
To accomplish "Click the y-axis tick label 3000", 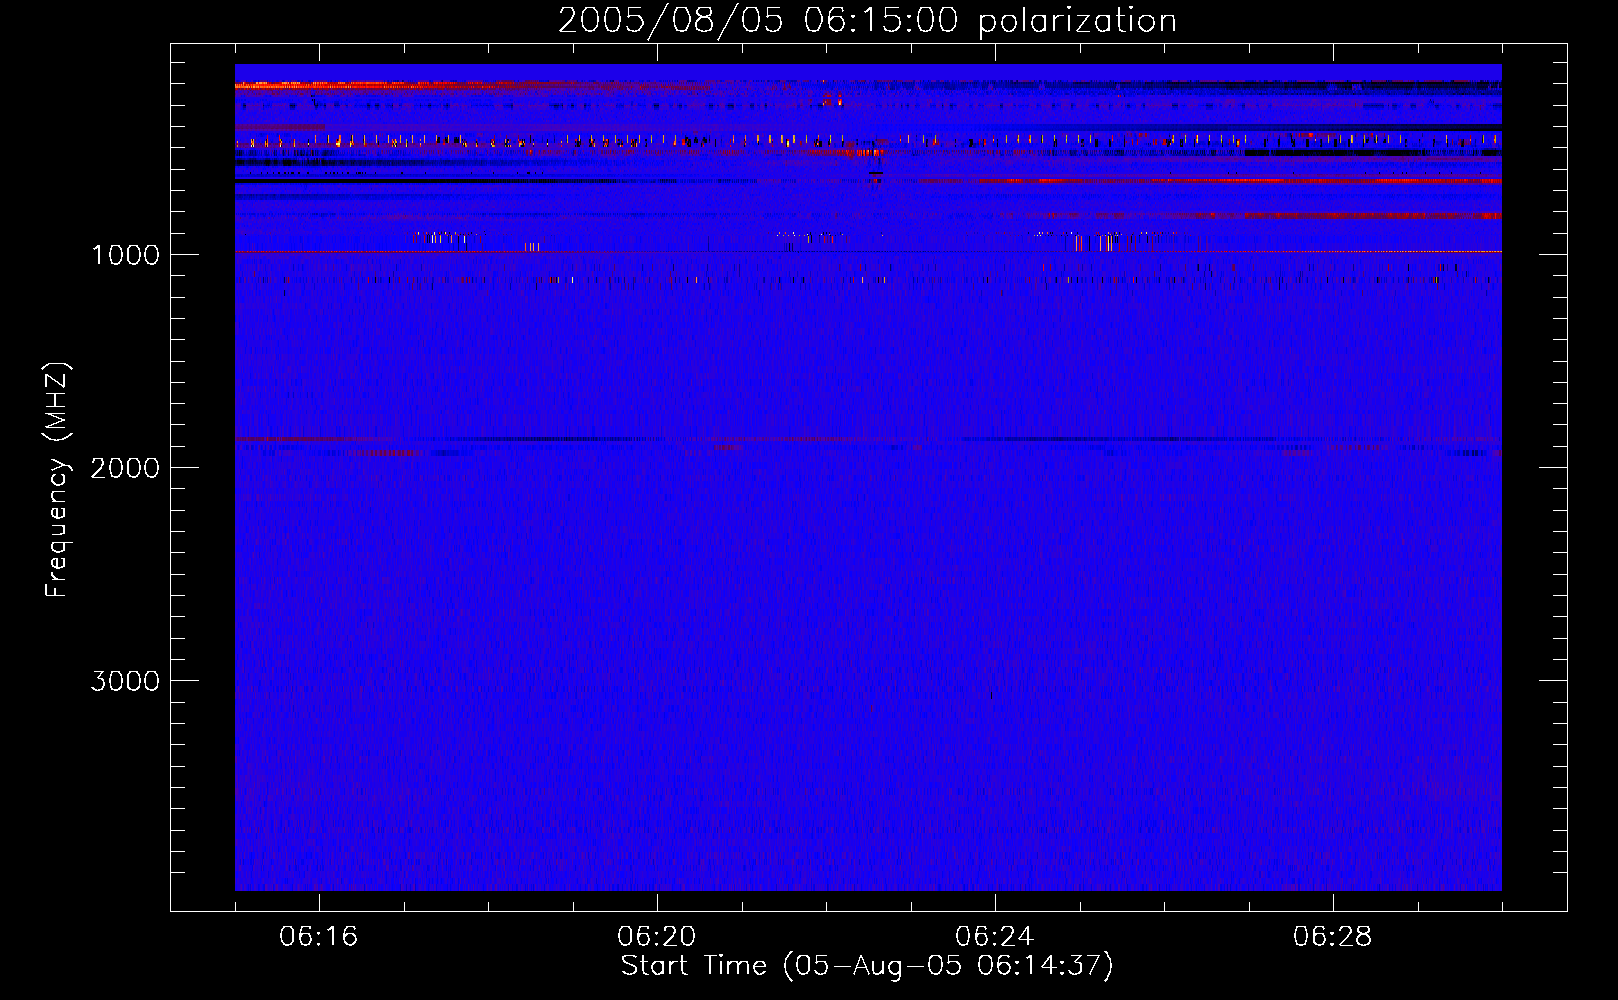I will click(125, 681).
